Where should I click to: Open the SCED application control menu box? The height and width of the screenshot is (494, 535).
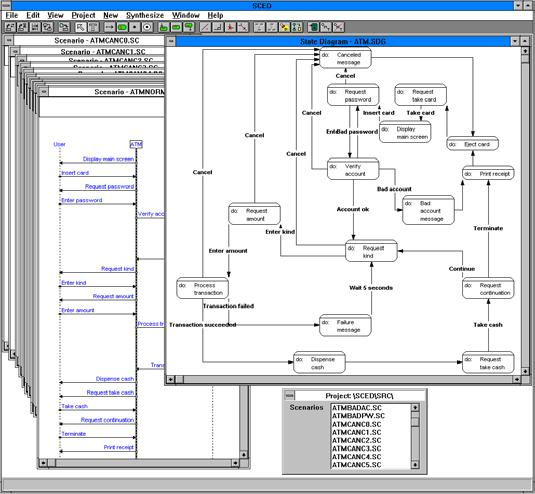click(x=5, y=5)
